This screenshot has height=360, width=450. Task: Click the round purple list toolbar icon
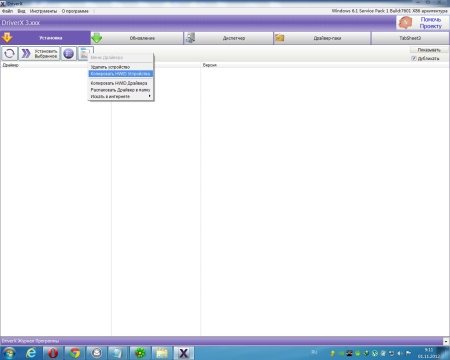68,53
